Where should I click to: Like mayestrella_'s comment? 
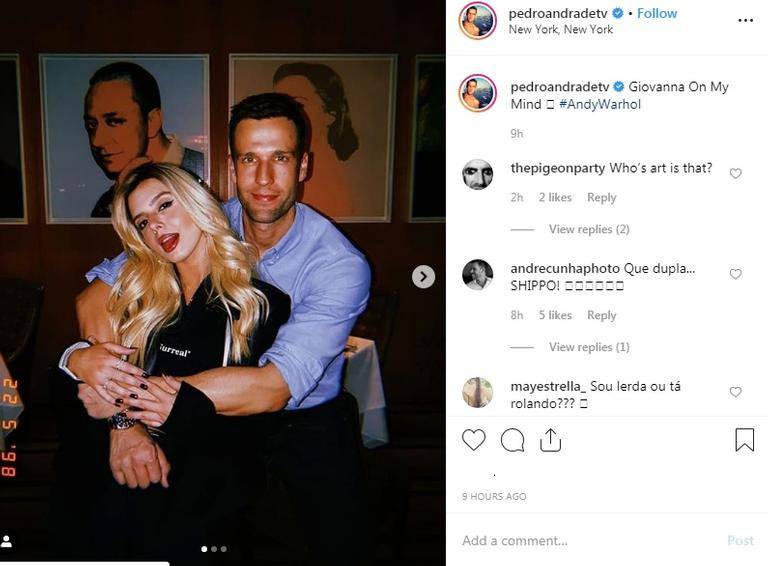tap(736, 392)
